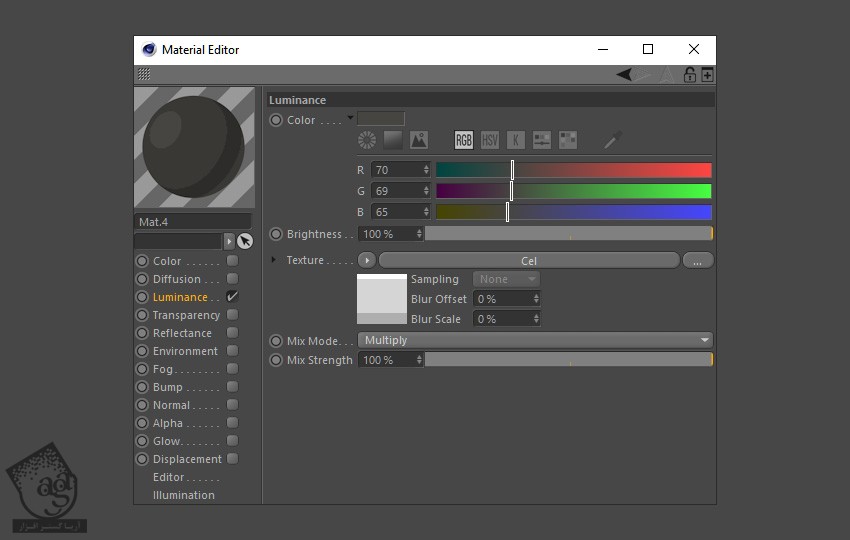Enable the Kelvin temperature color mode
The width and height of the screenshot is (850, 540).
pos(516,140)
